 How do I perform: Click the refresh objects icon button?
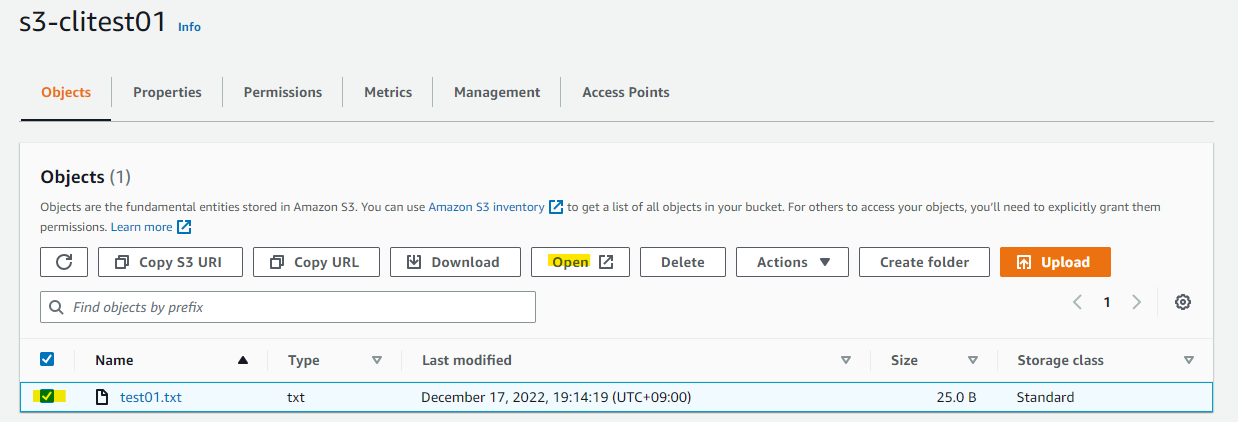click(x=64, y=262)
